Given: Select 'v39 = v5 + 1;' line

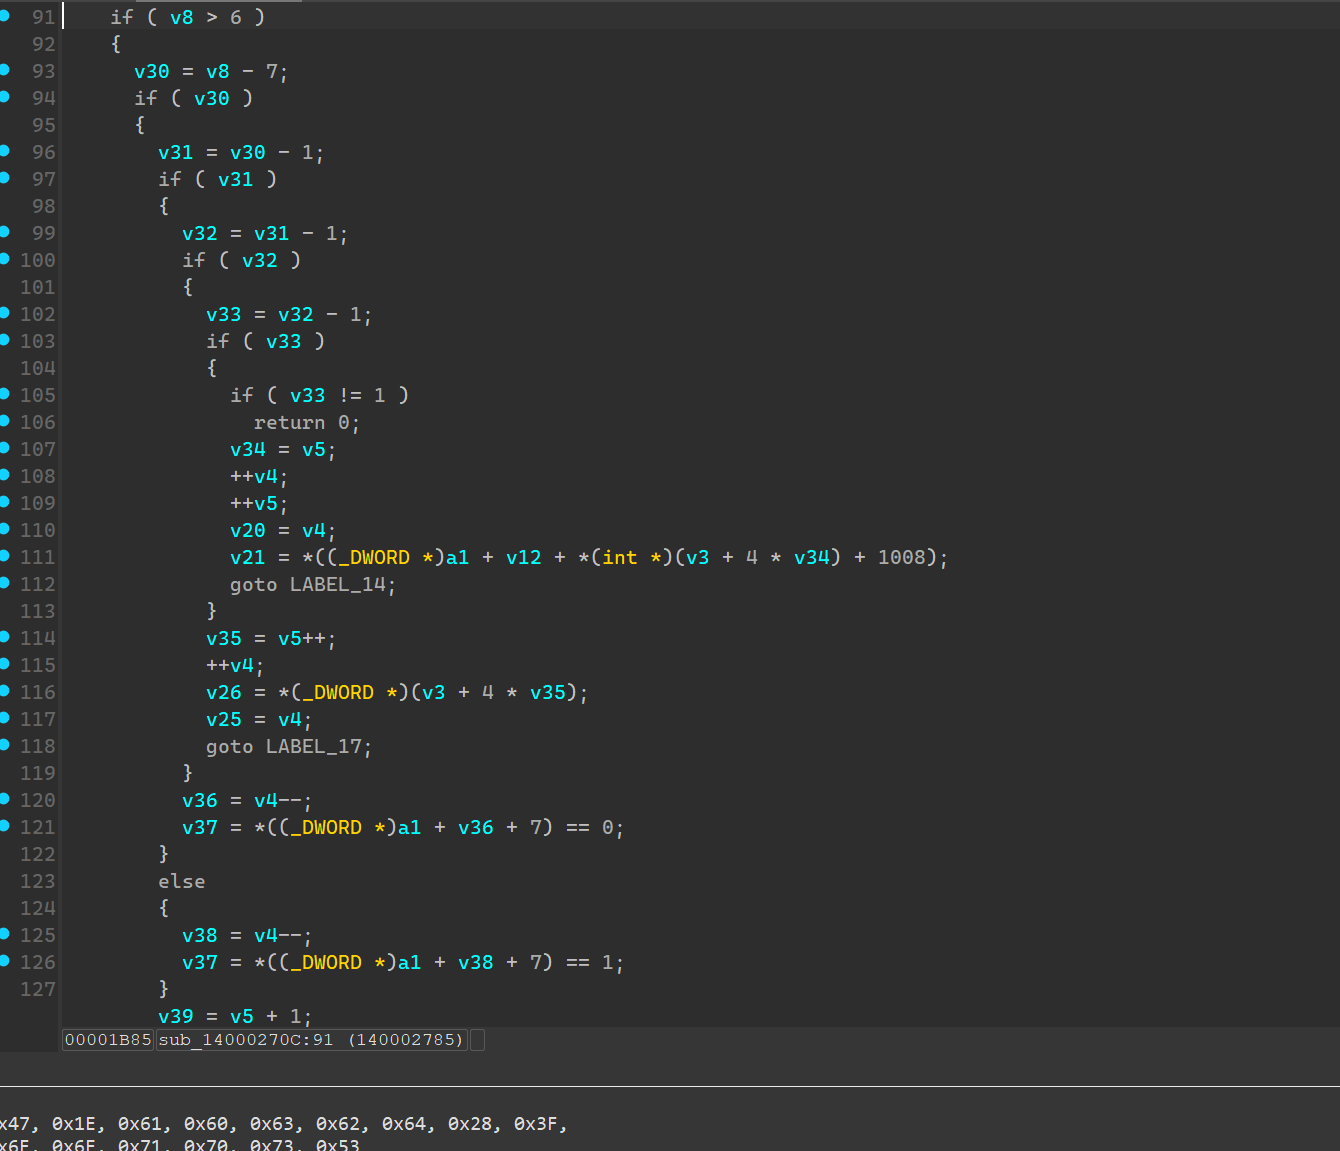Looking at the screenshot, I should click(235, 1016).
